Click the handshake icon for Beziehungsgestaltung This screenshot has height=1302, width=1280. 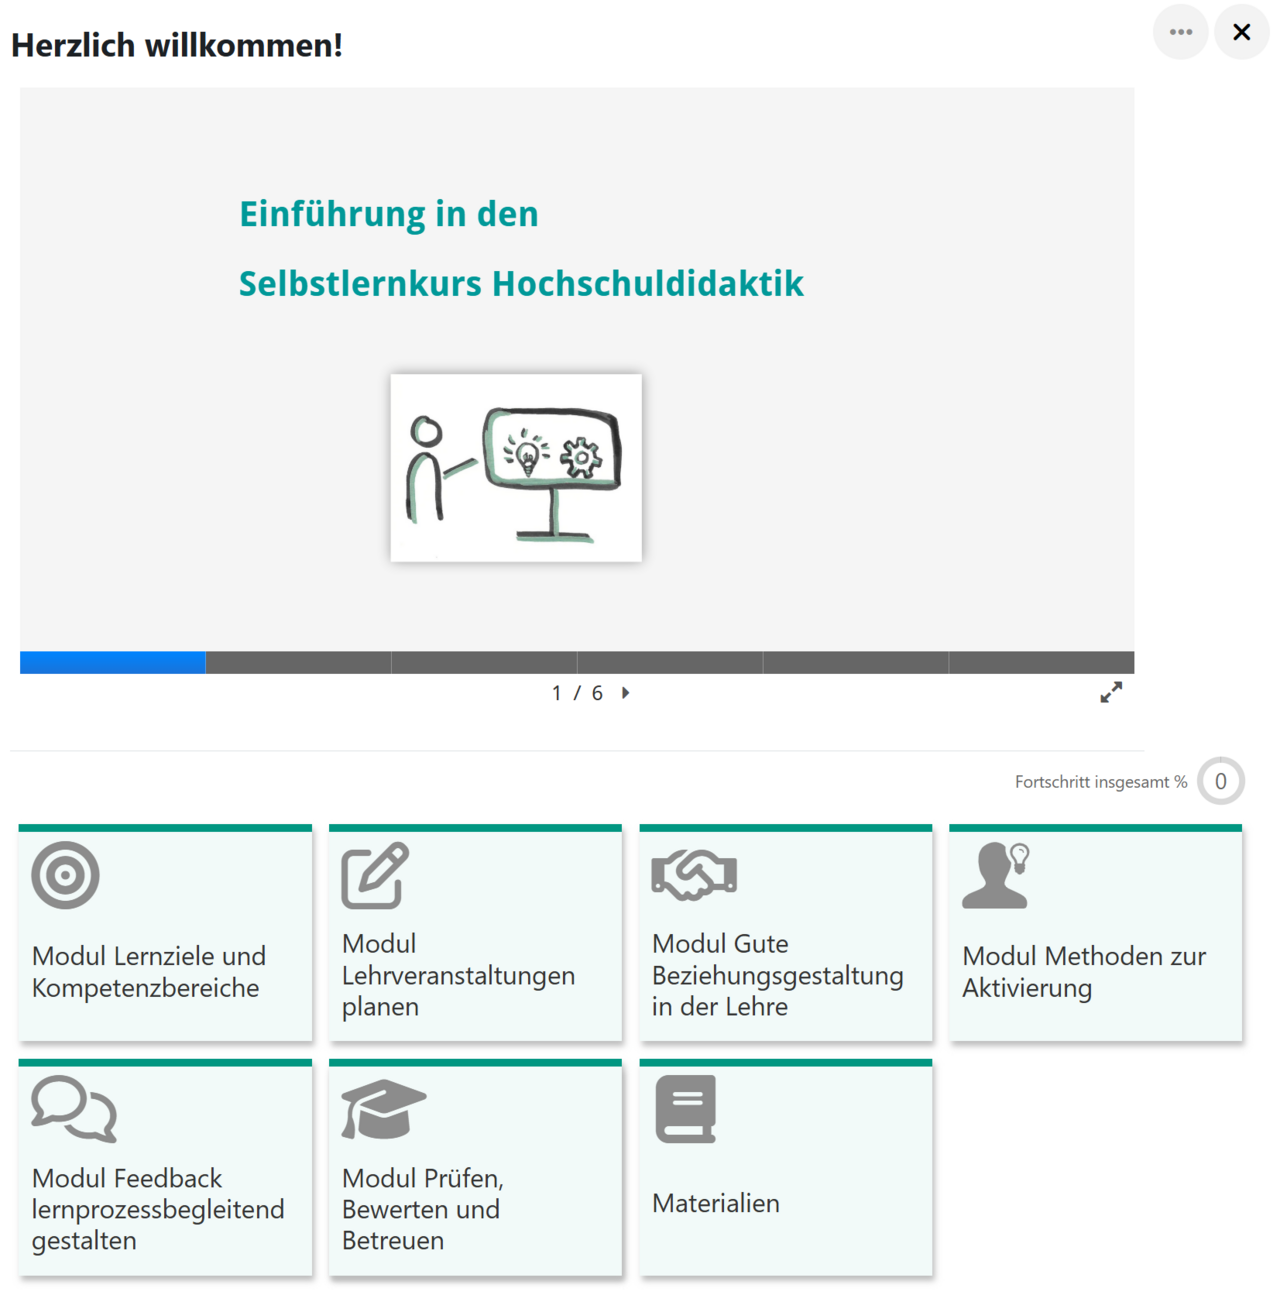coord(694,875)
